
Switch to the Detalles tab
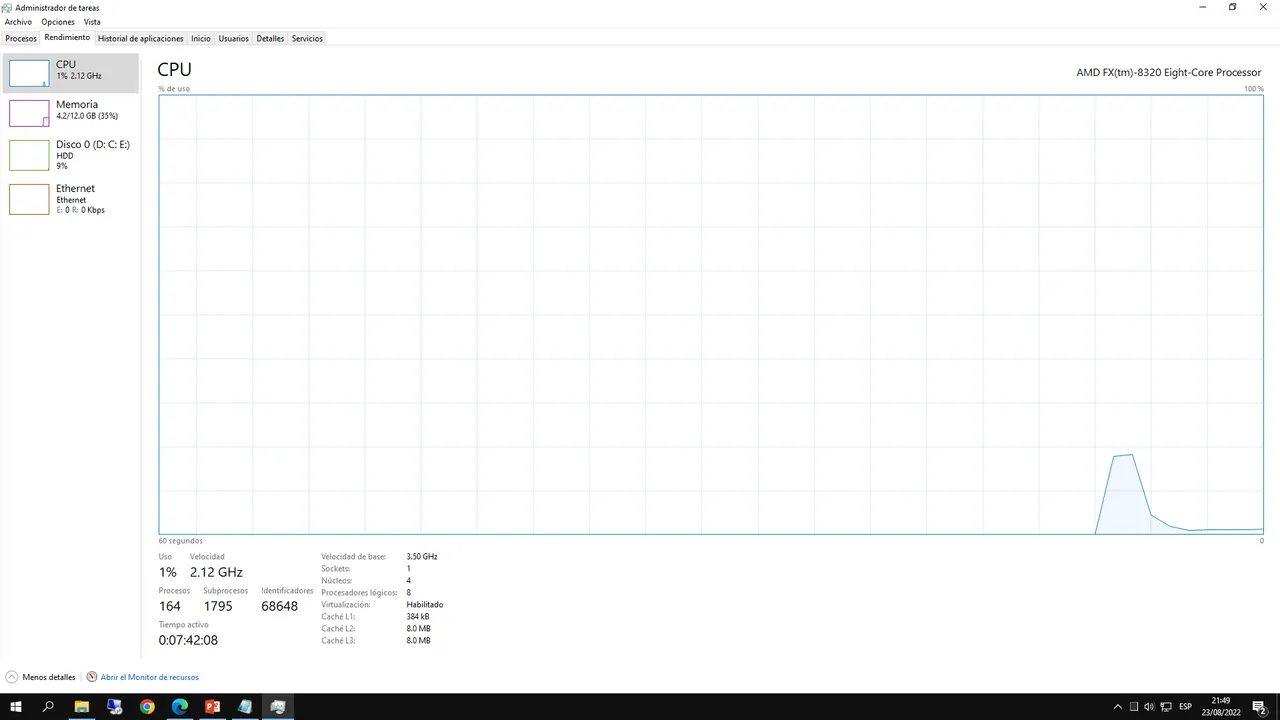(270, 38)
